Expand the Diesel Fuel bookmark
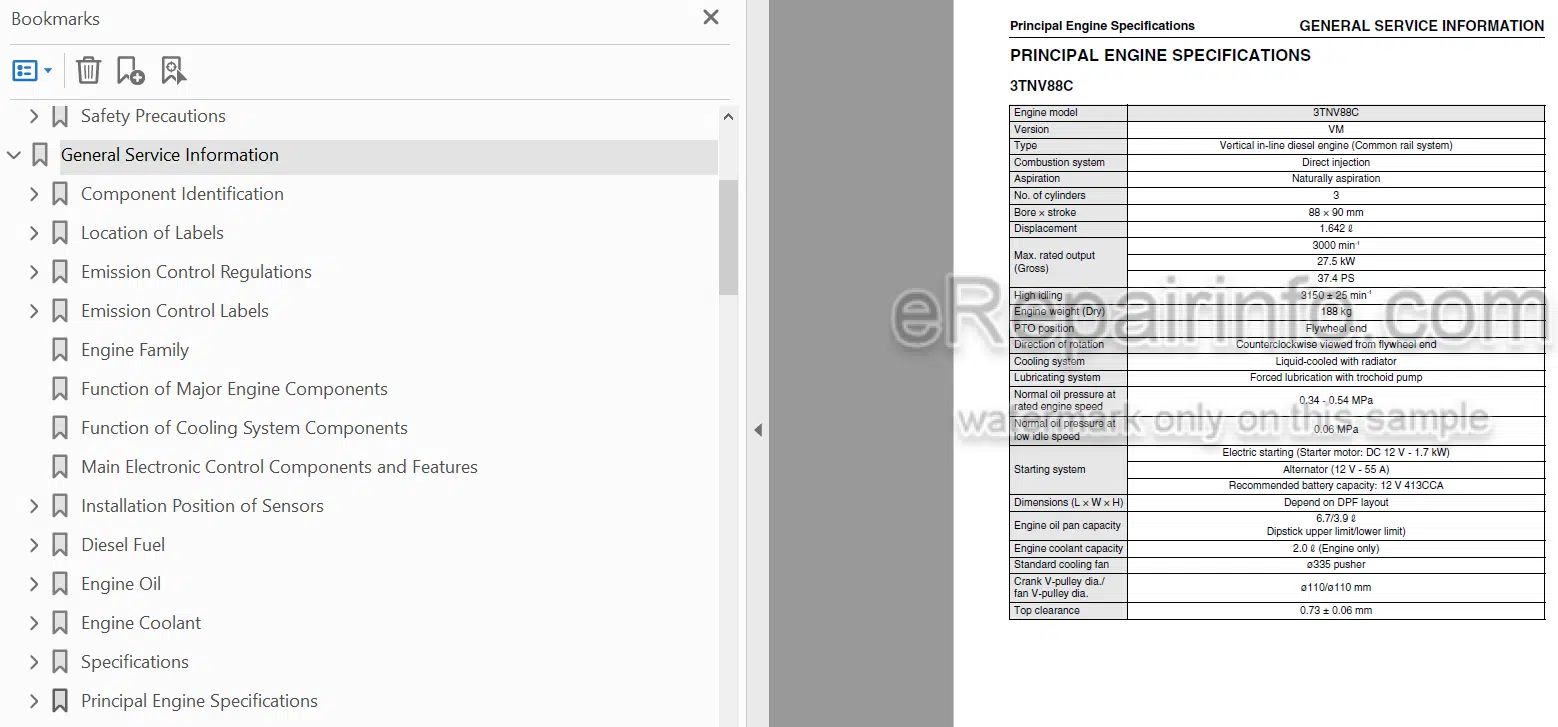Screen dimensions: 1558x727 pos(34,545)
